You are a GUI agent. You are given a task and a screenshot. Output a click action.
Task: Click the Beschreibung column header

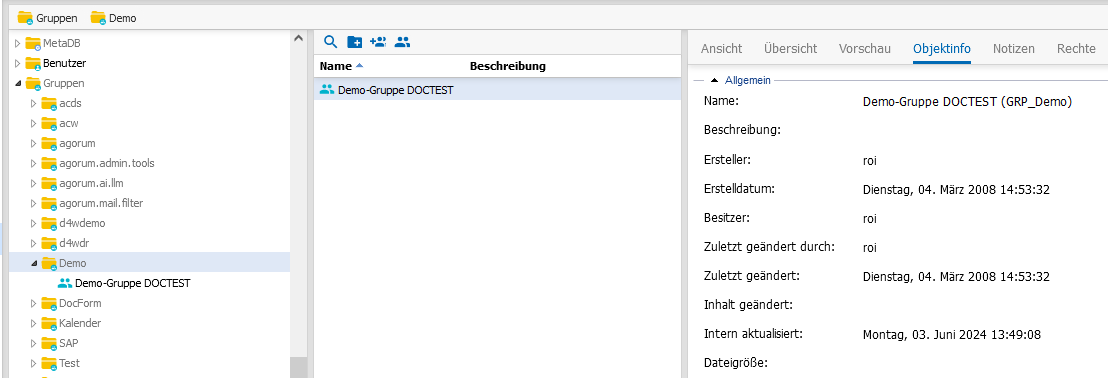coord(507,66)
